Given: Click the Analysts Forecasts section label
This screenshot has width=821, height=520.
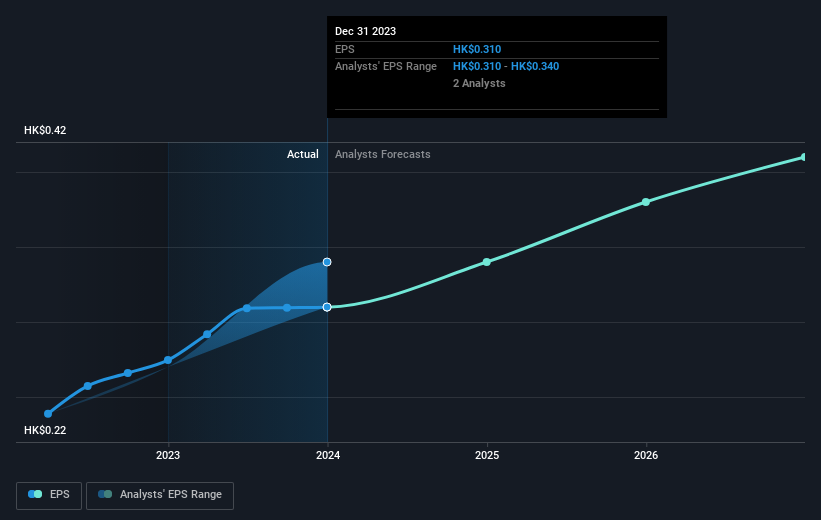Looking at the screenshot, I should pos(383,154).
